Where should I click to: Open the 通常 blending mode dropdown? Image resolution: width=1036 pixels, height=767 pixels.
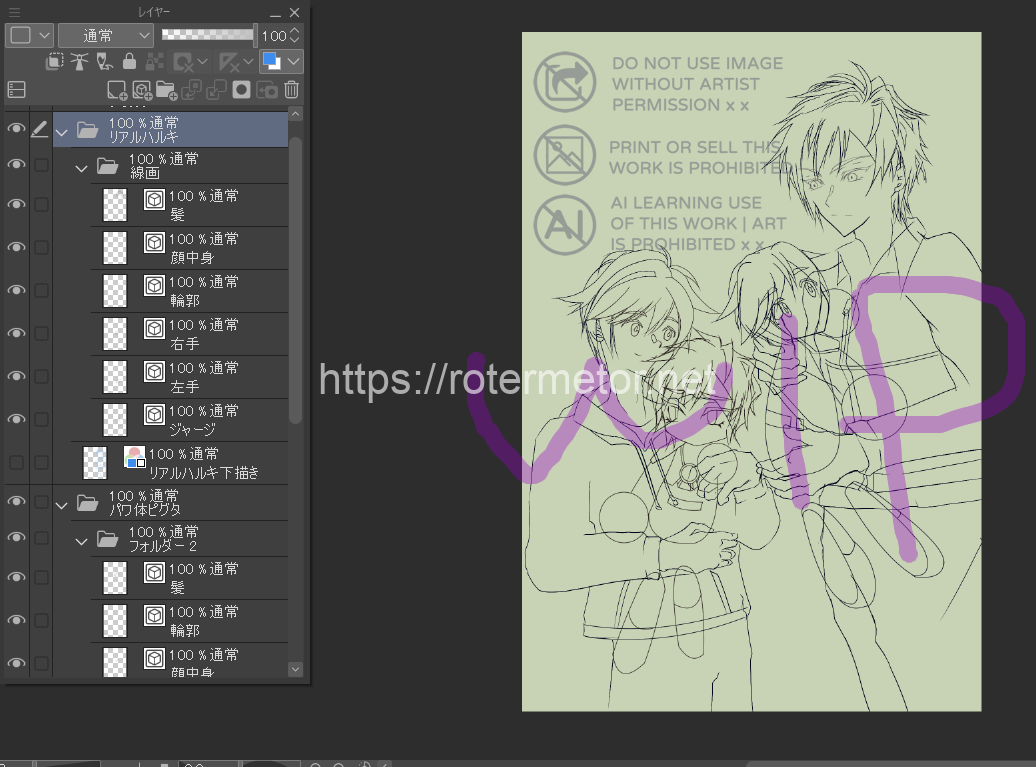pos(105,35)
